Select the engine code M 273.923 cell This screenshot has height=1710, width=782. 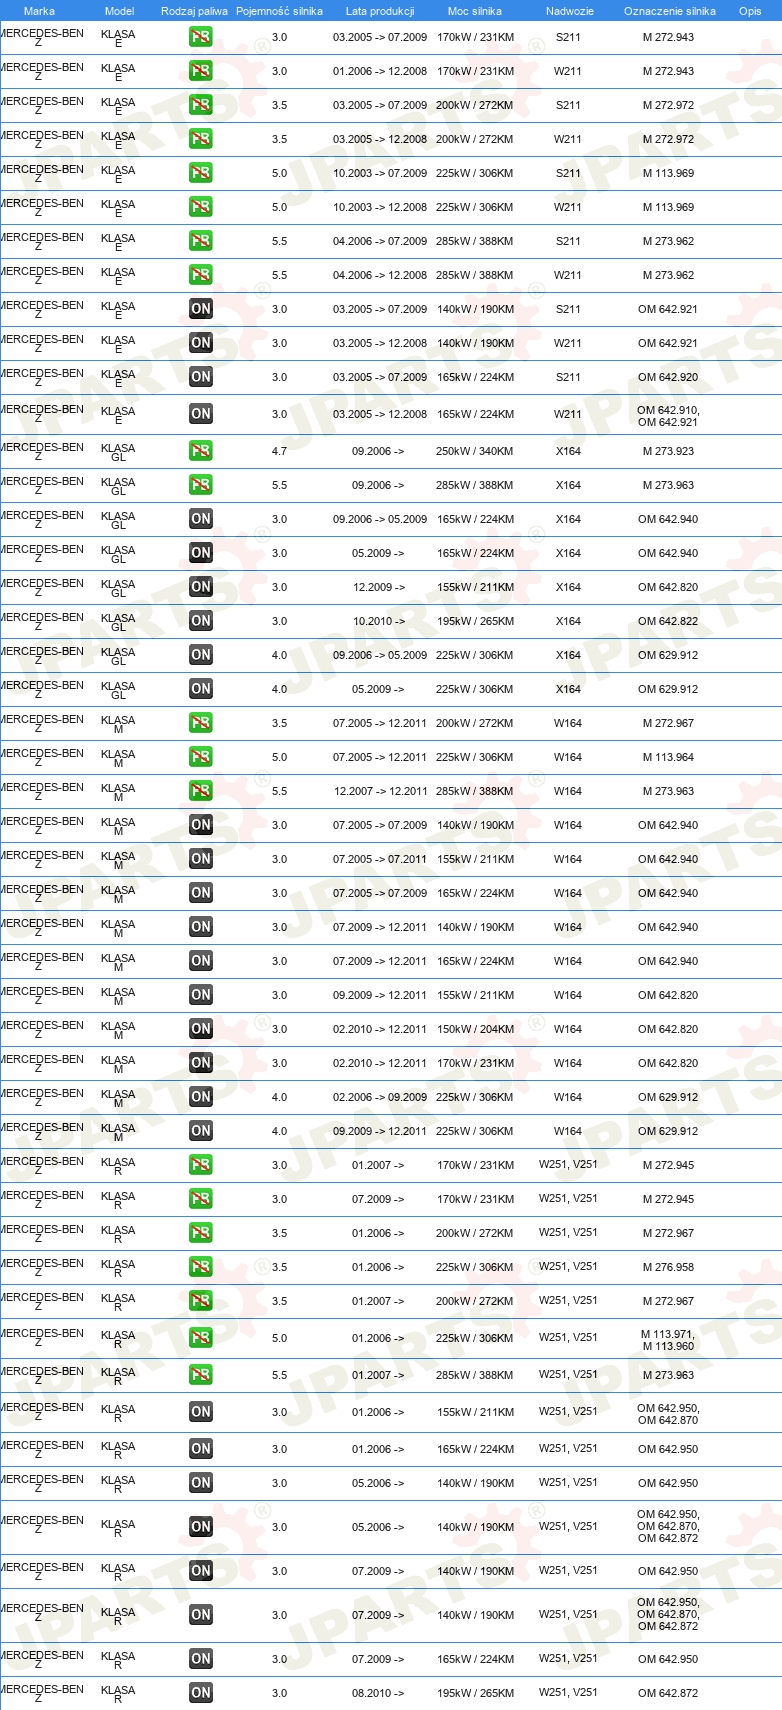pyautogui.click(x=668, y=451)
